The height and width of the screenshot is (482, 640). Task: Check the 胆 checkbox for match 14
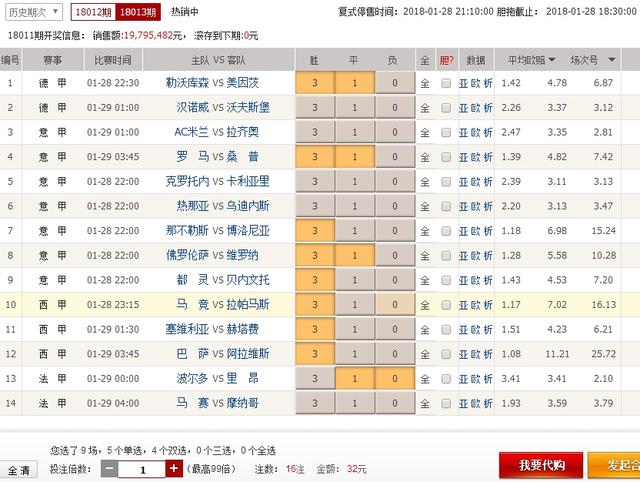pyautogui.click(x=446, y=404)
